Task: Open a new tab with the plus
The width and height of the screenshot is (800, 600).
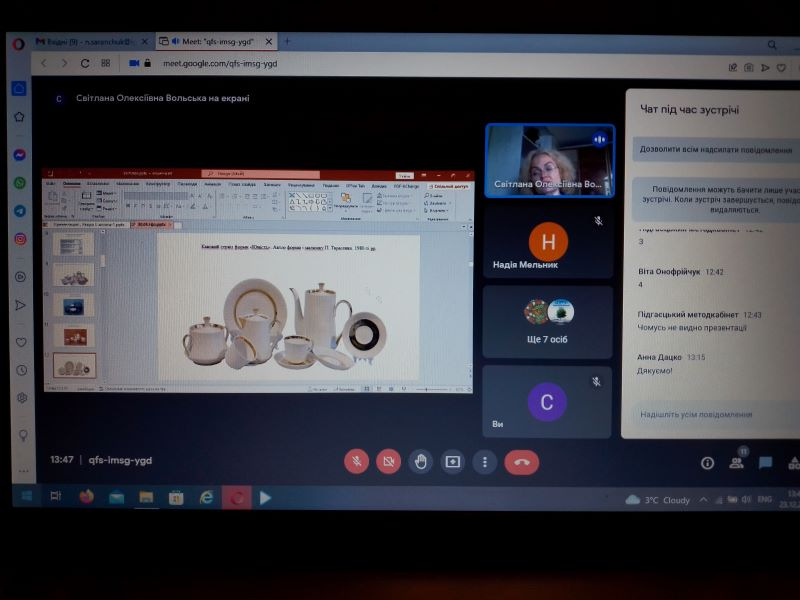Action: tap(287, 42)
